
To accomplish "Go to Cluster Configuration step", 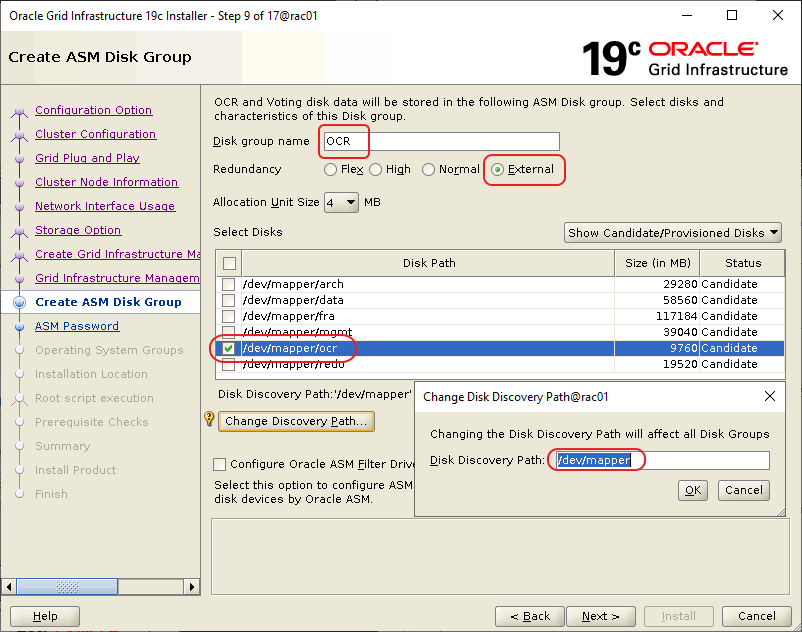I will pyautogui.click(x=96, y=134).
